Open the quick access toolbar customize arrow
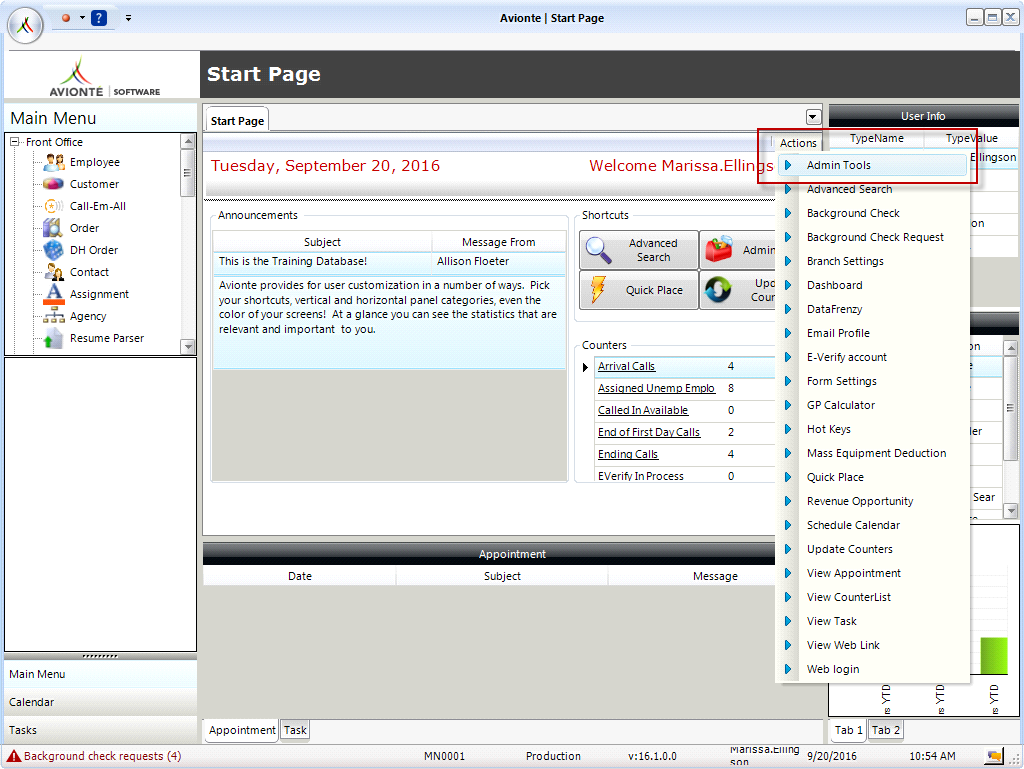 129,18
